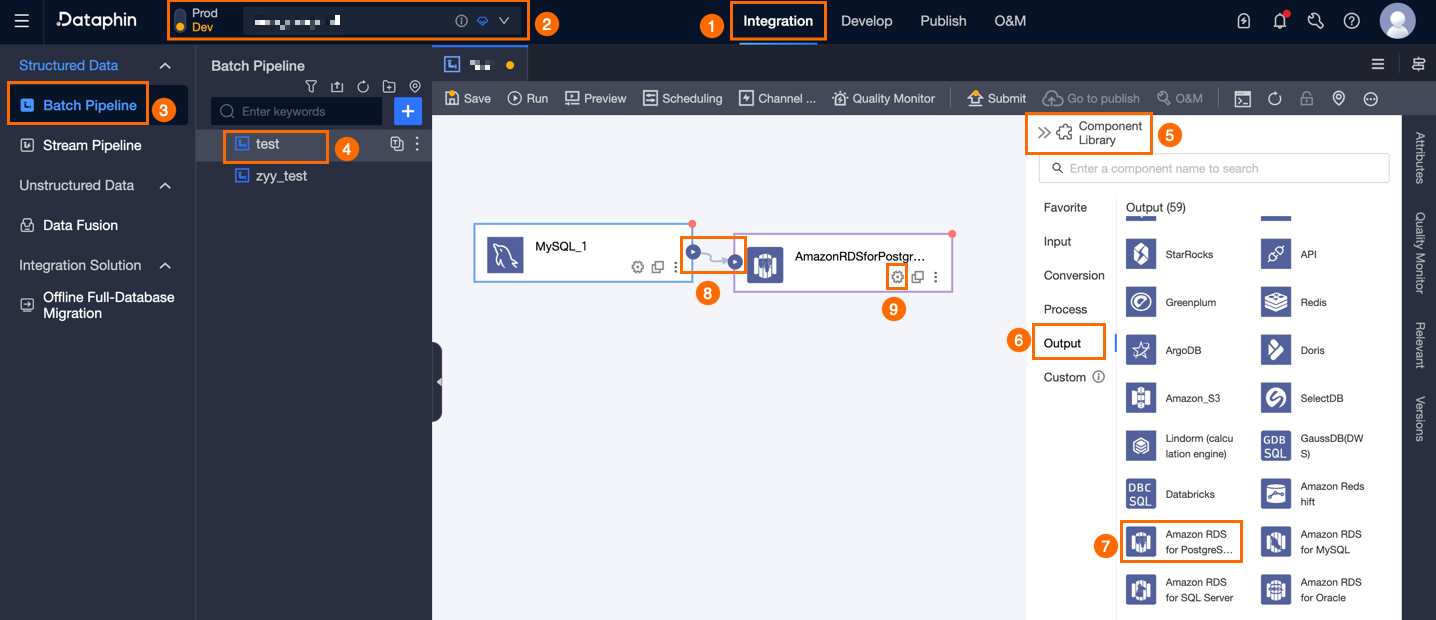This screenshot has height=620, width=1436.
Task: Select the Greenplum output component
Action: [1172, 302]
